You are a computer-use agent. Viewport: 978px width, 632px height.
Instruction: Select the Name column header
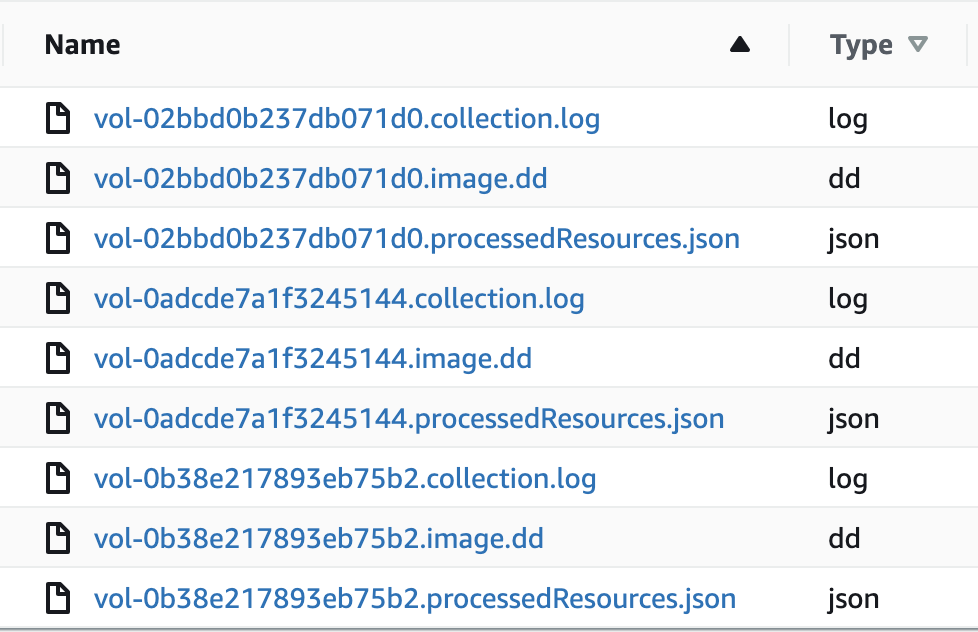click(82, 44)
